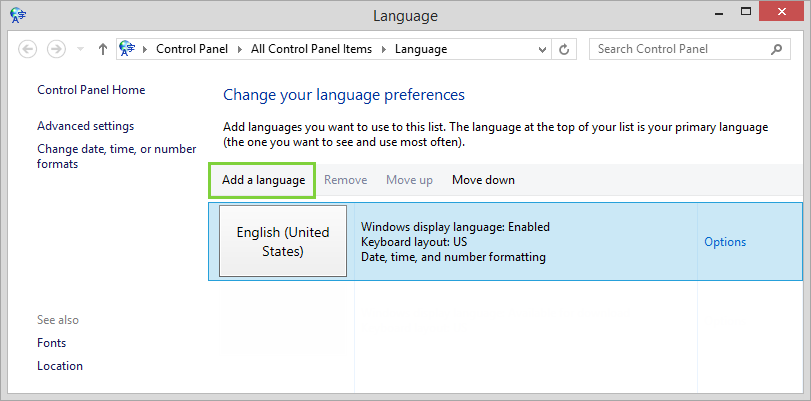Screen dimensions: 811x401
Task: Click the Forward navigation arrow
Action: (57, 49)
